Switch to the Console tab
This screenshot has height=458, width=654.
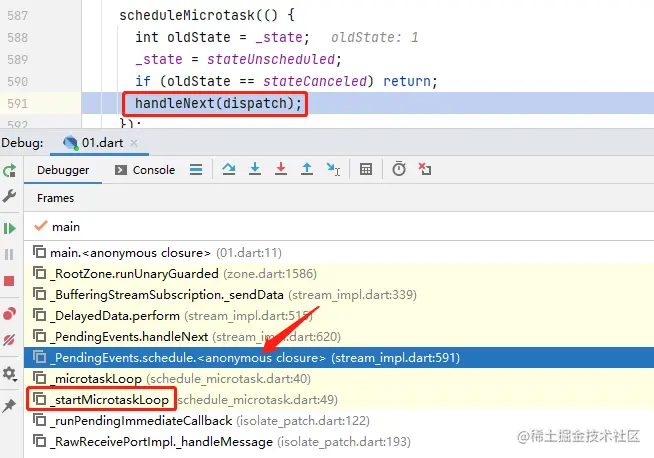(145, 170)
